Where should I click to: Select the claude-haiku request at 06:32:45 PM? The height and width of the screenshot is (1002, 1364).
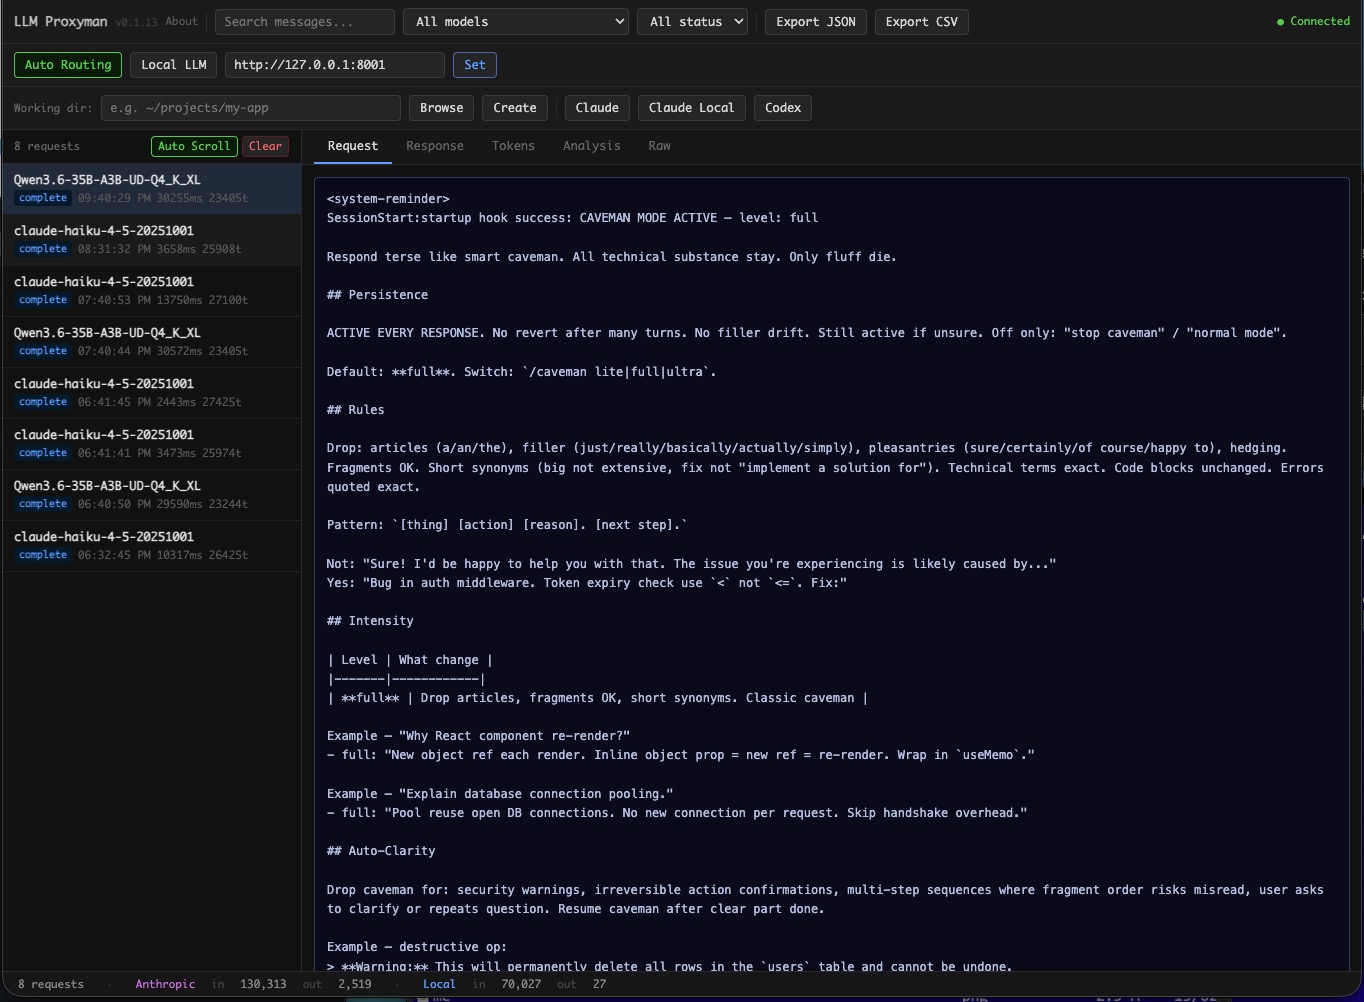(x=151, y=546)
